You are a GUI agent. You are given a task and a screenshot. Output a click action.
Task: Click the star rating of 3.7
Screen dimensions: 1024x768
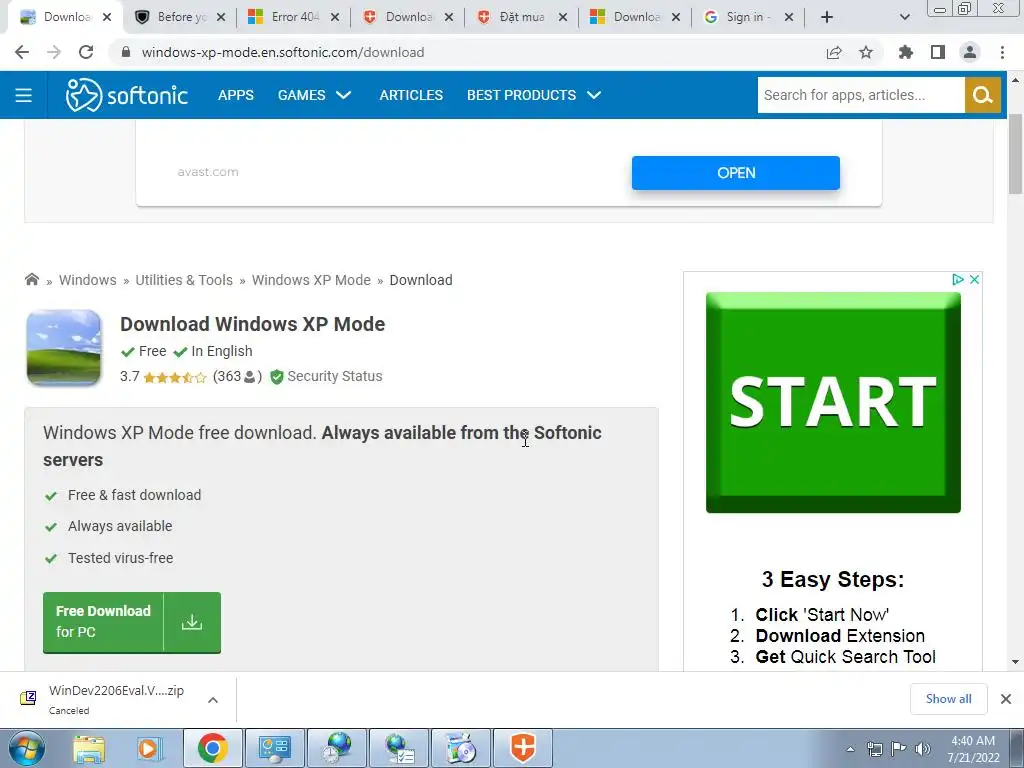click(174, 377)
